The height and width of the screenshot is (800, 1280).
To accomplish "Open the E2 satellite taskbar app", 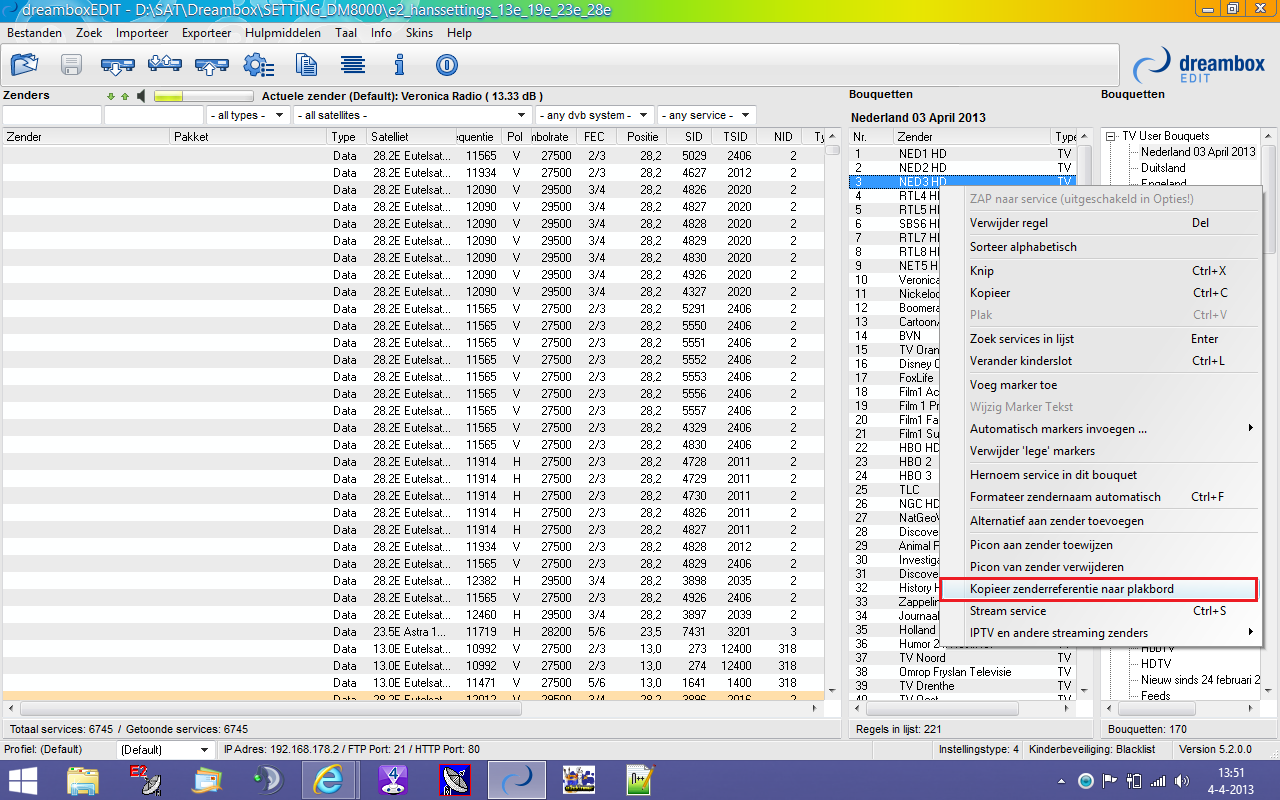I will point(145,779).
